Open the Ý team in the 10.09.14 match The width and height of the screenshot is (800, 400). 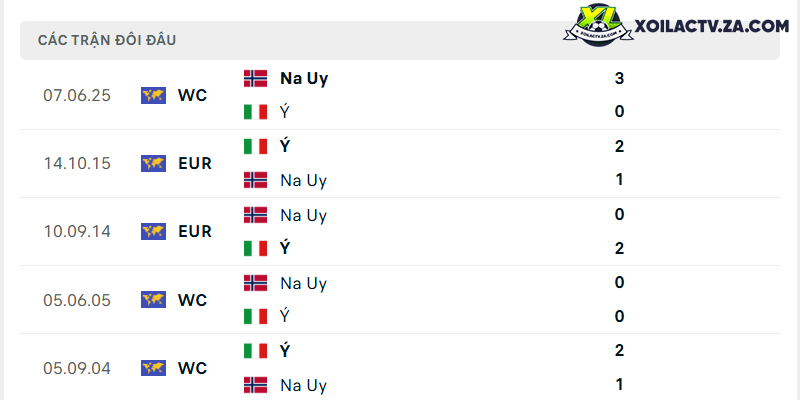285,248
